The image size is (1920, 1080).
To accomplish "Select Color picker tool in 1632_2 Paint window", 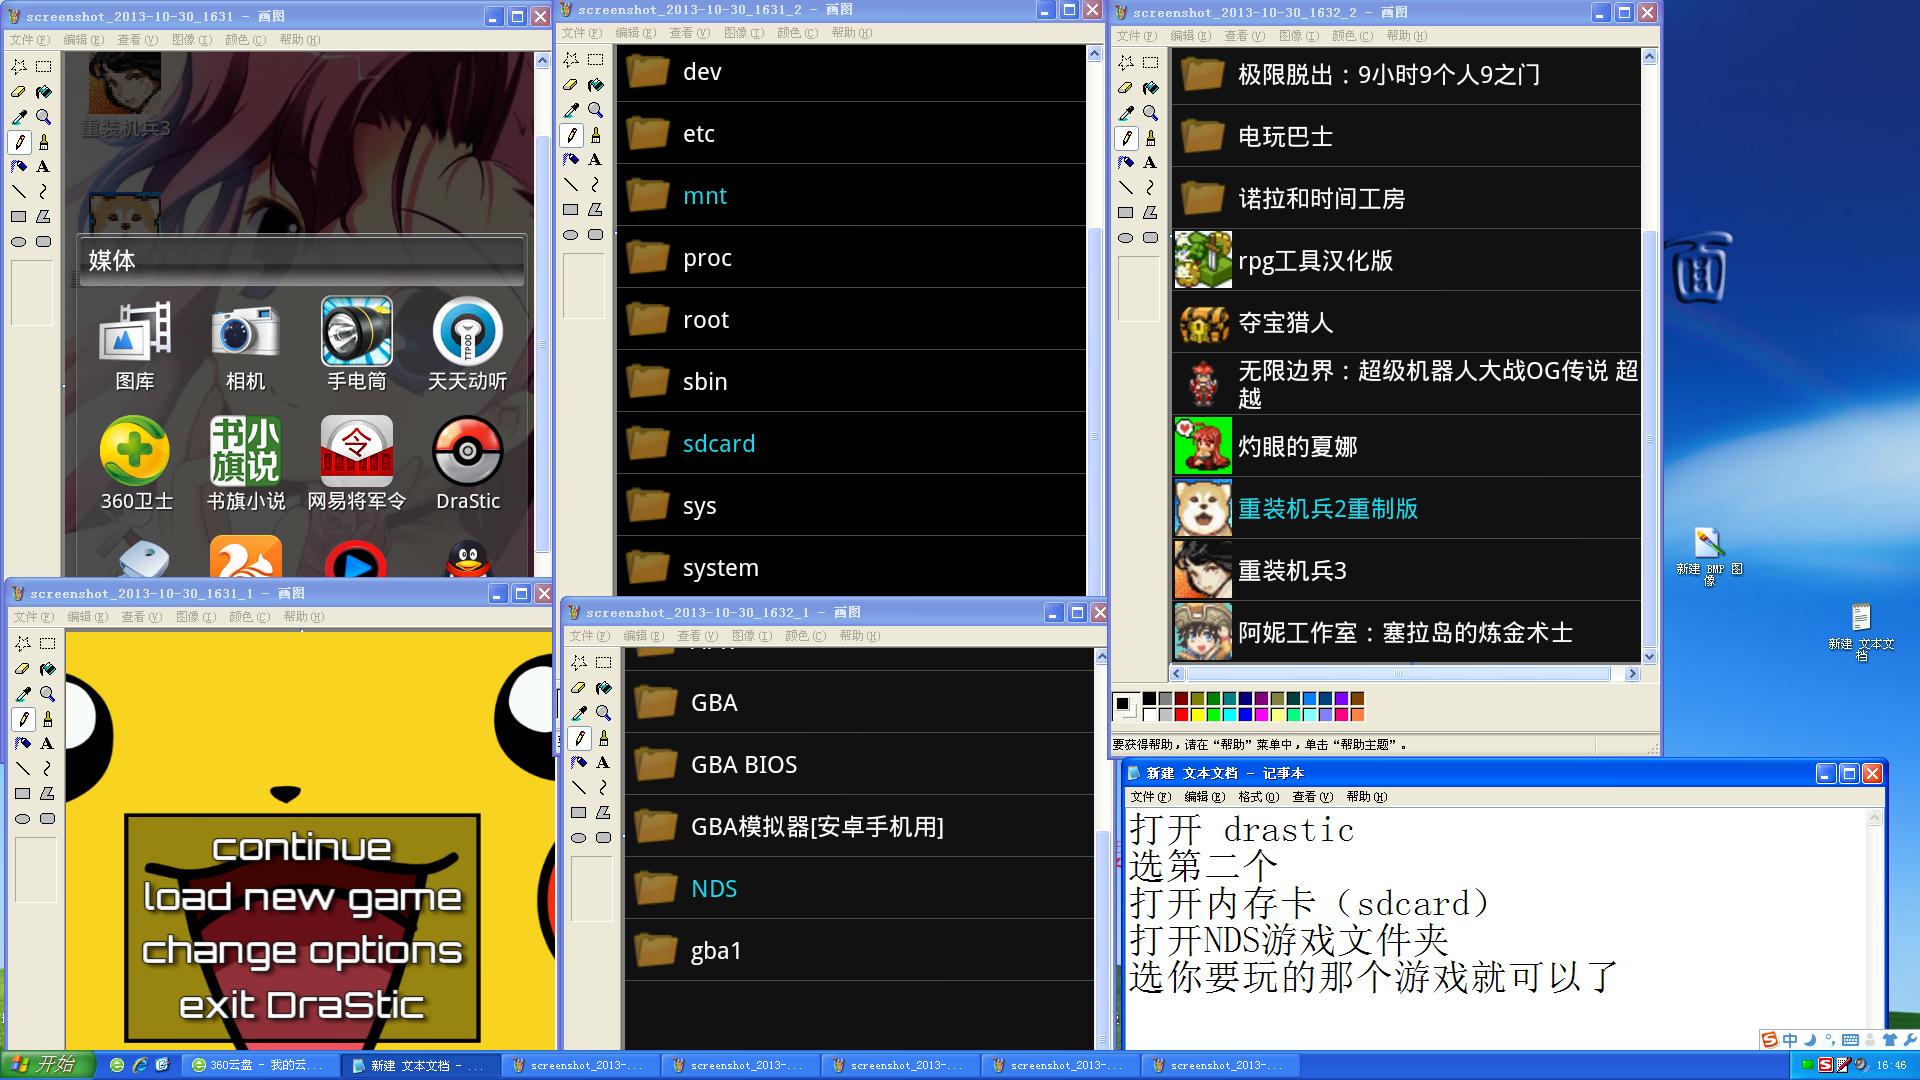I will pos(1126,113).
